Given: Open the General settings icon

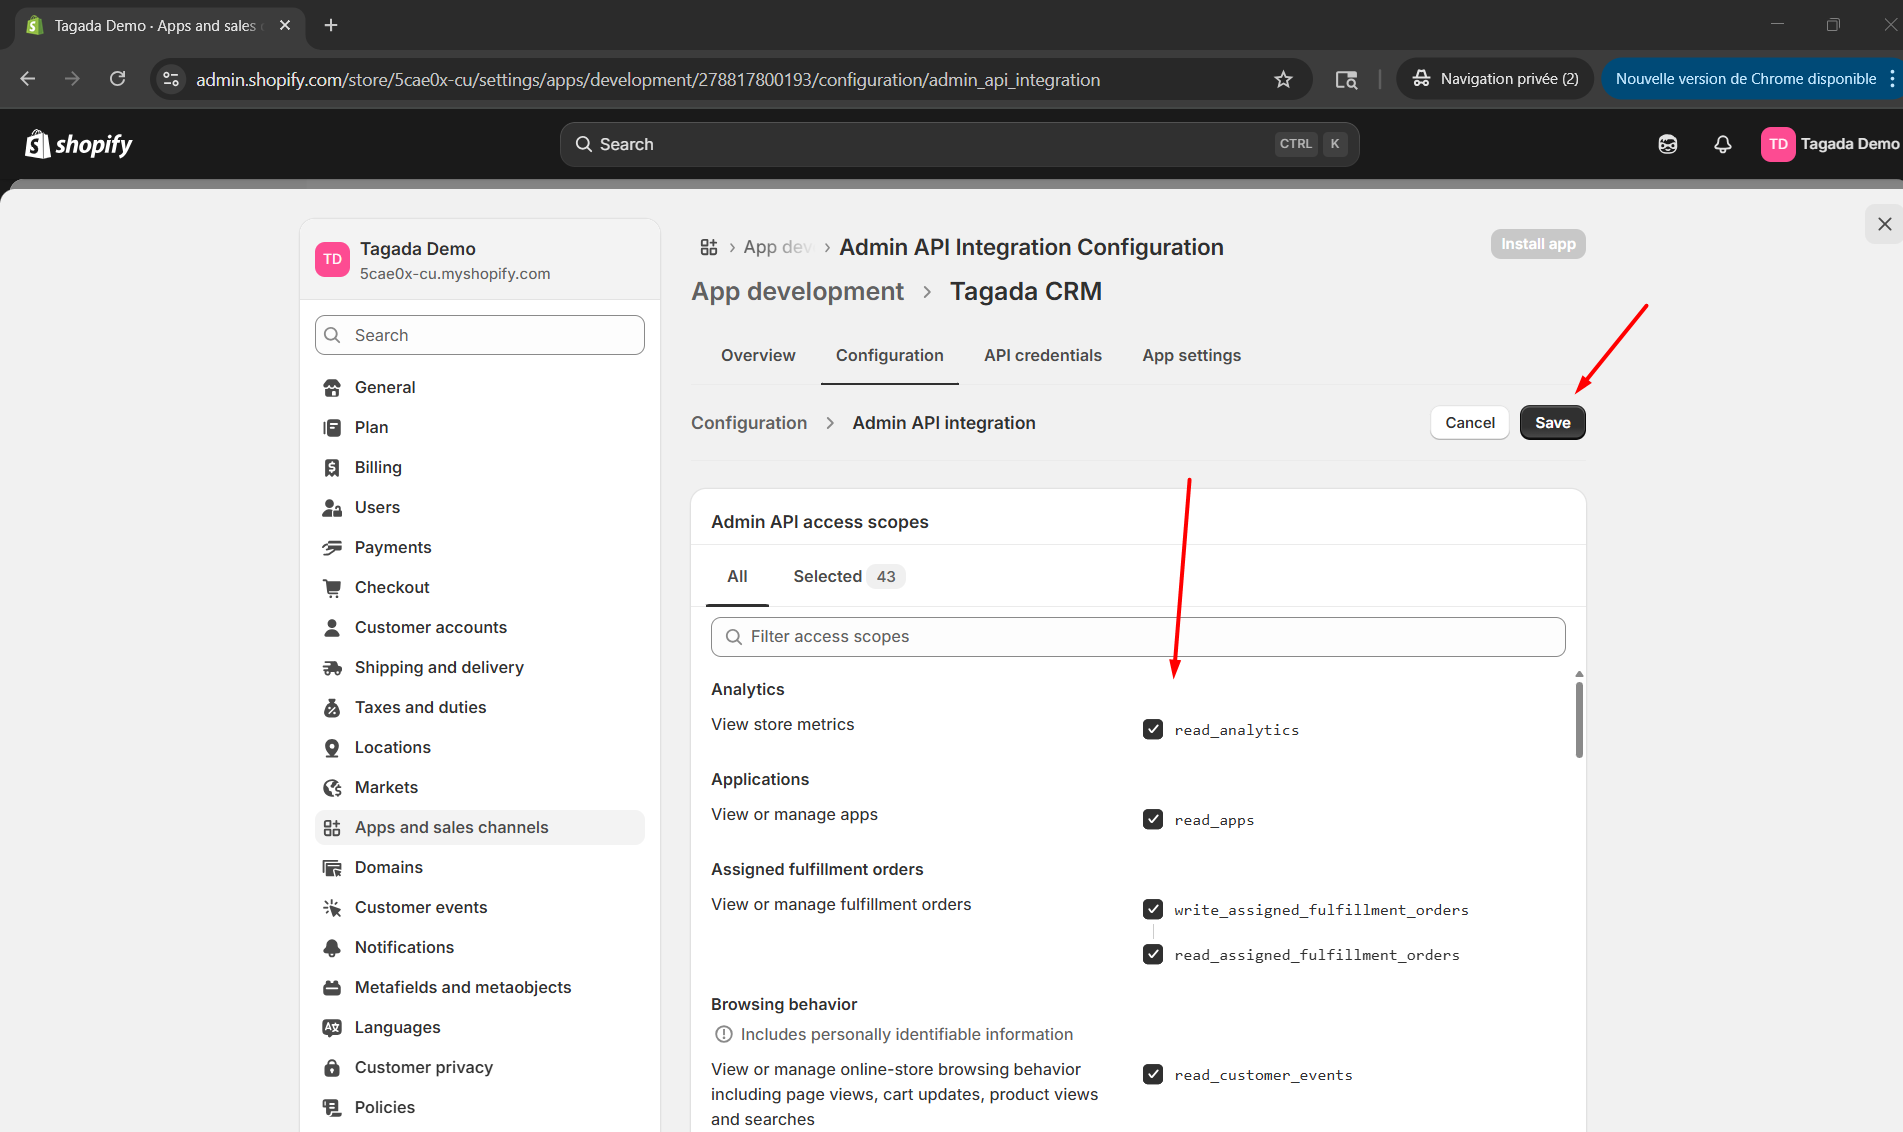Looking at the screenshot, I should pyautogui.click(x=332, y=388).
